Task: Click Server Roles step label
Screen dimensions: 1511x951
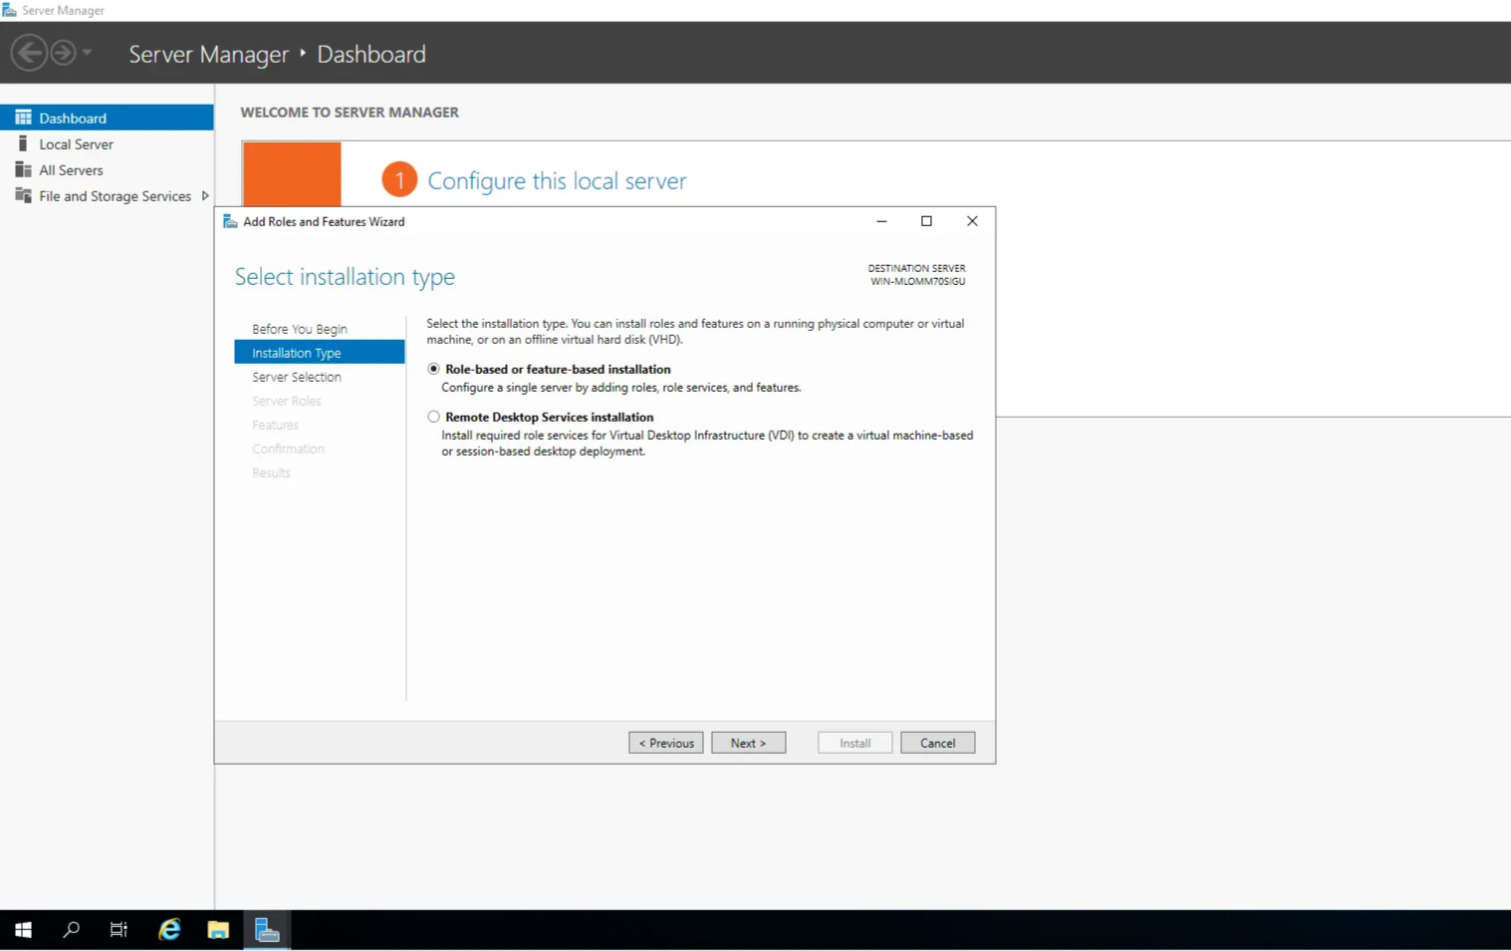Action: [286, 401]
